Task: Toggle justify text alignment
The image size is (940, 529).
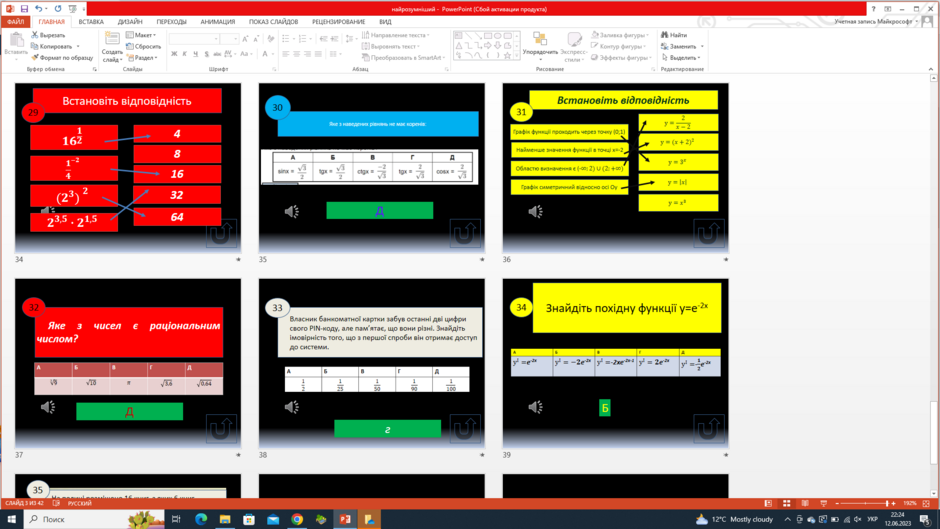Action: click(318, 54)
